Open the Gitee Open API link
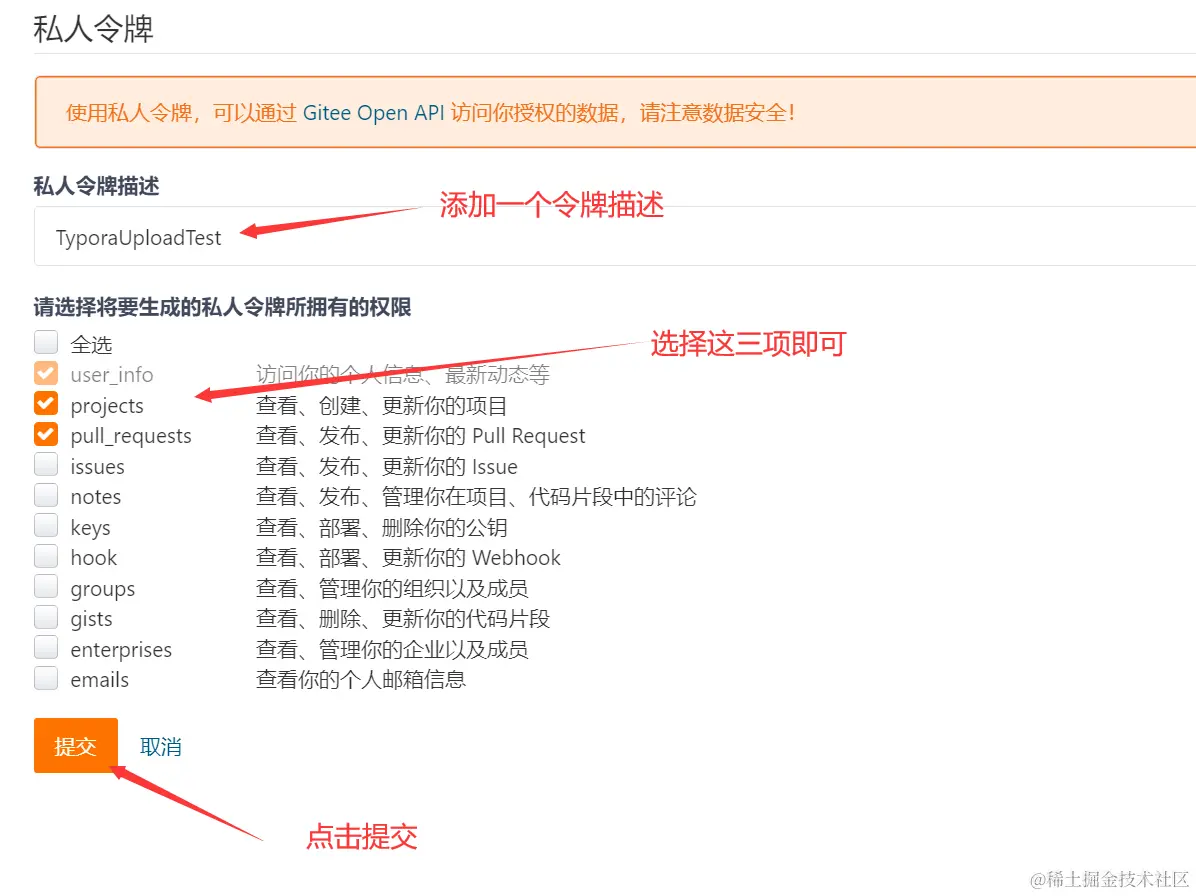Image resolution: width=1196 pixels, height=896 pixels. pyautogui.click(x=373, y=113)
